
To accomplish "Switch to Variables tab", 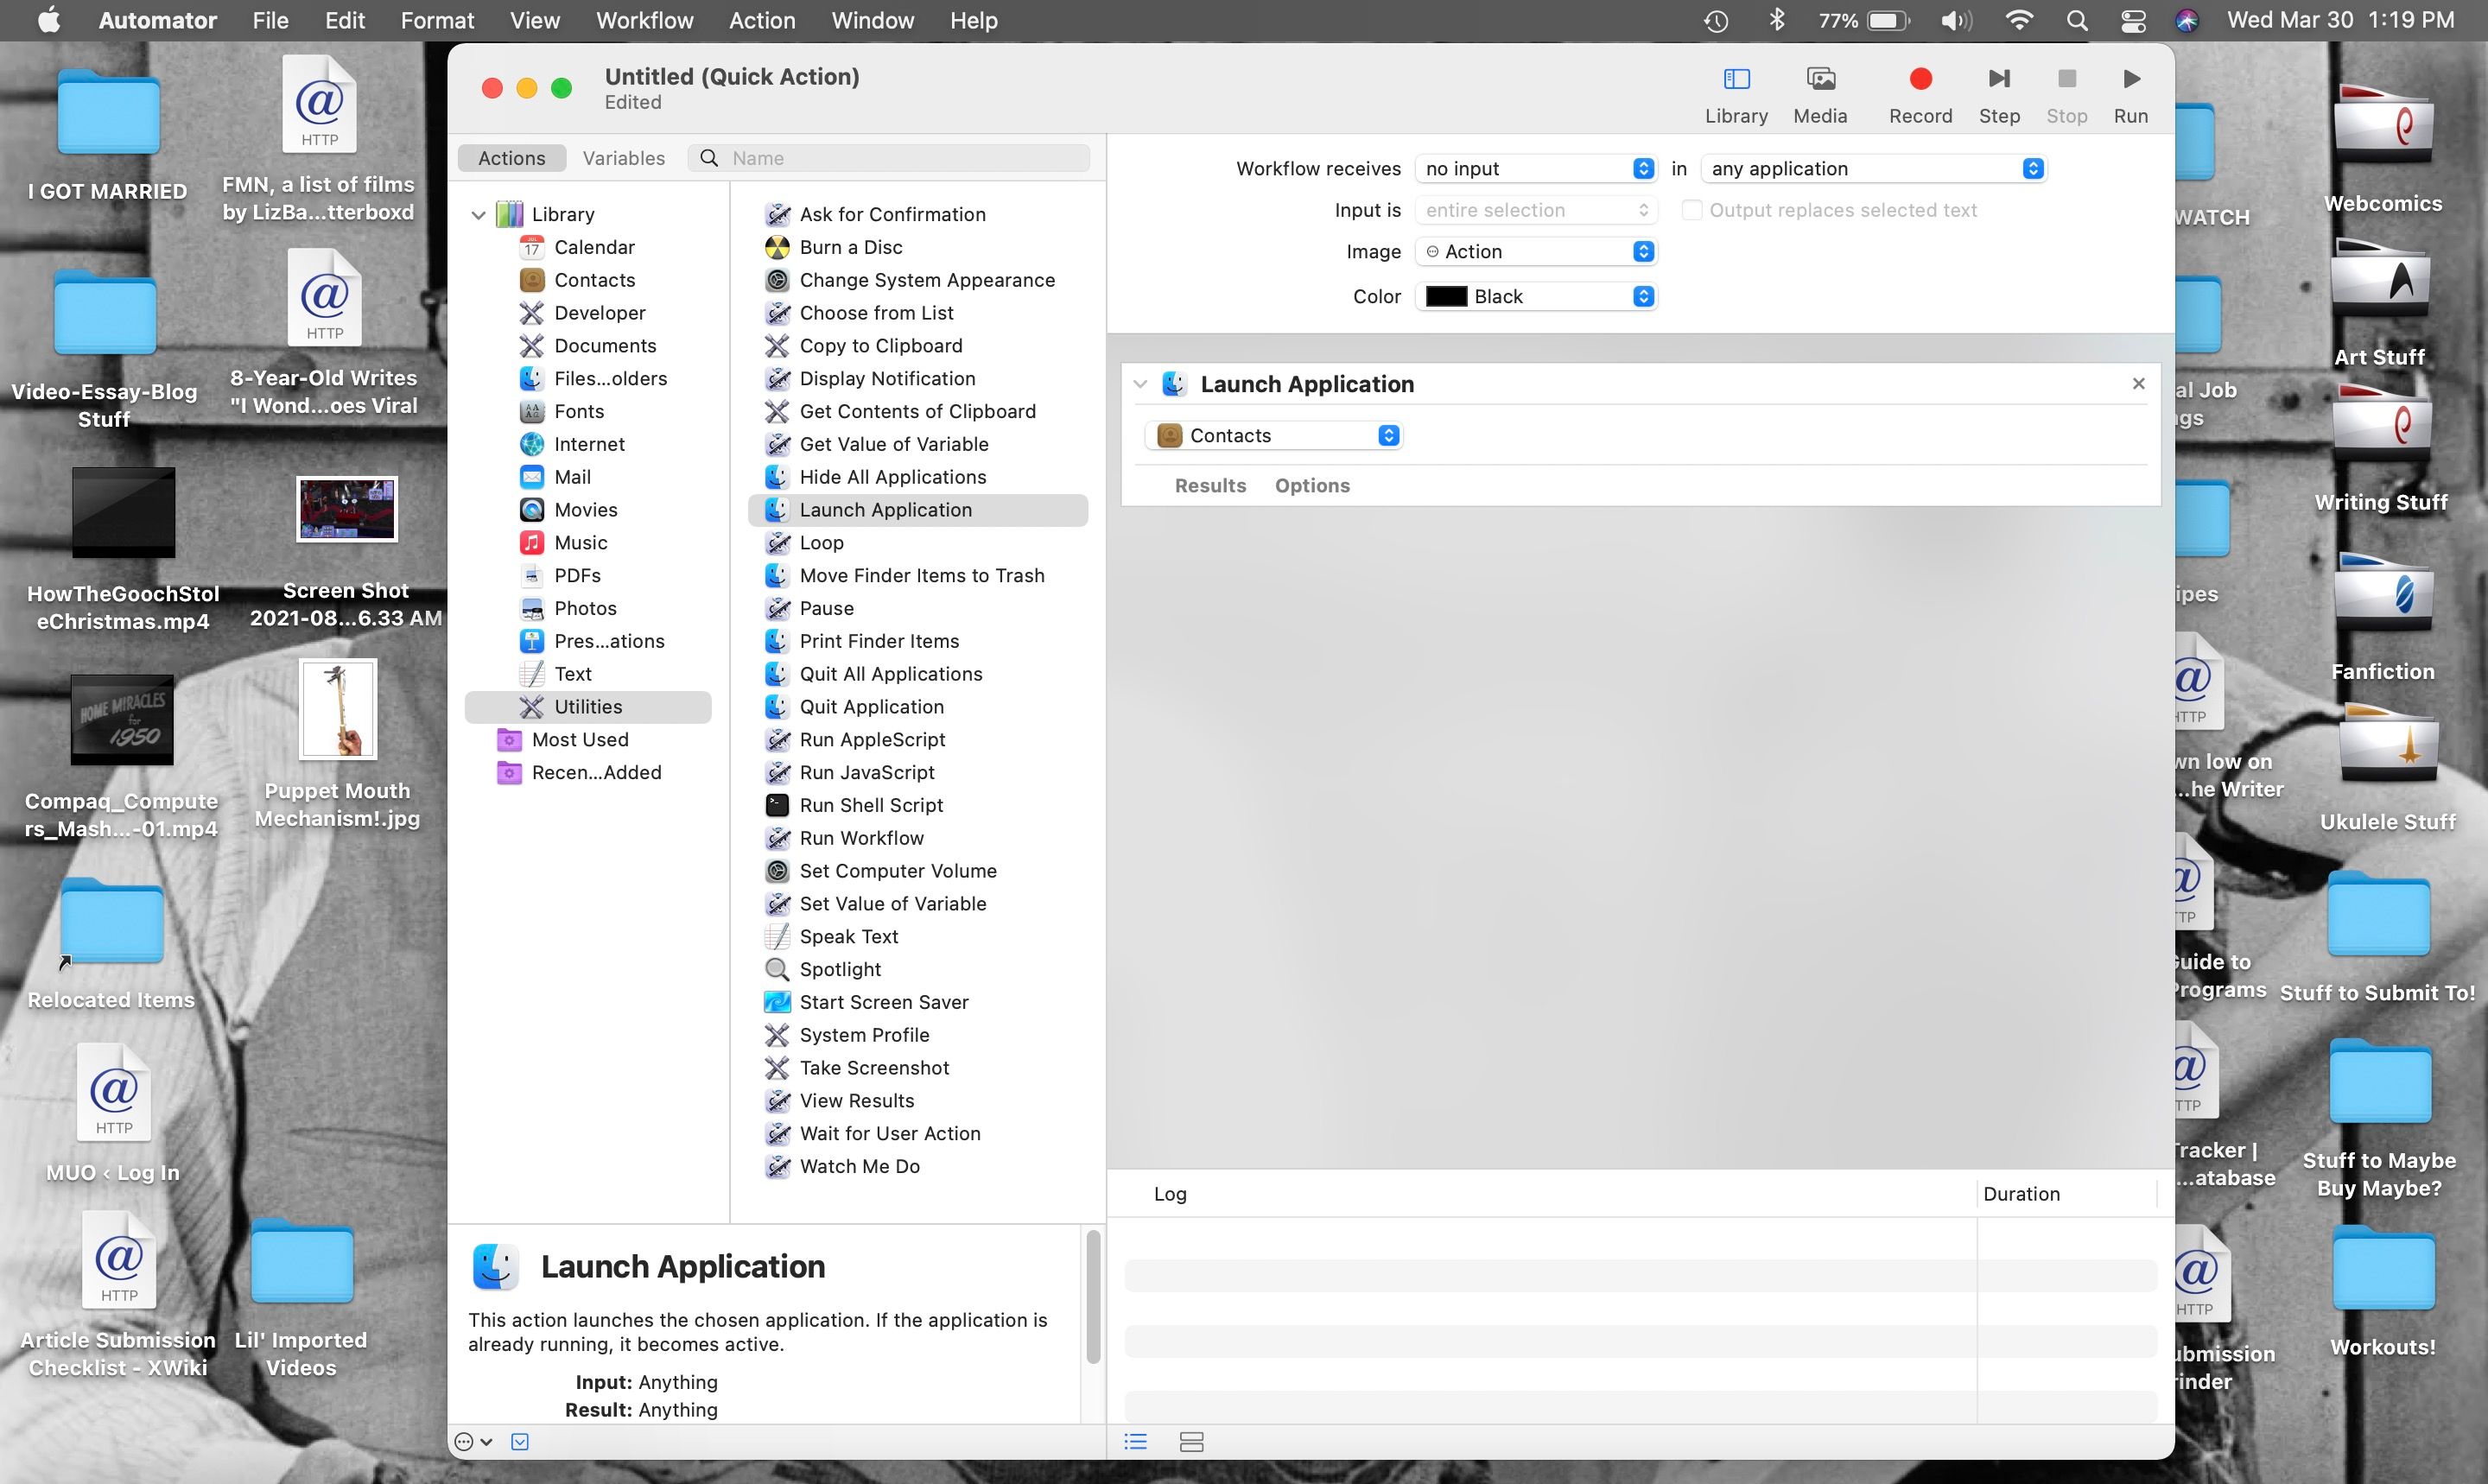I will 624,155.
